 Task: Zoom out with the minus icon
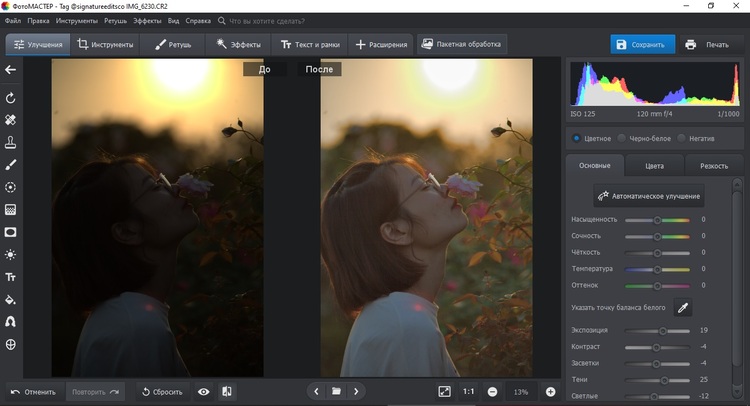[492, 391]
